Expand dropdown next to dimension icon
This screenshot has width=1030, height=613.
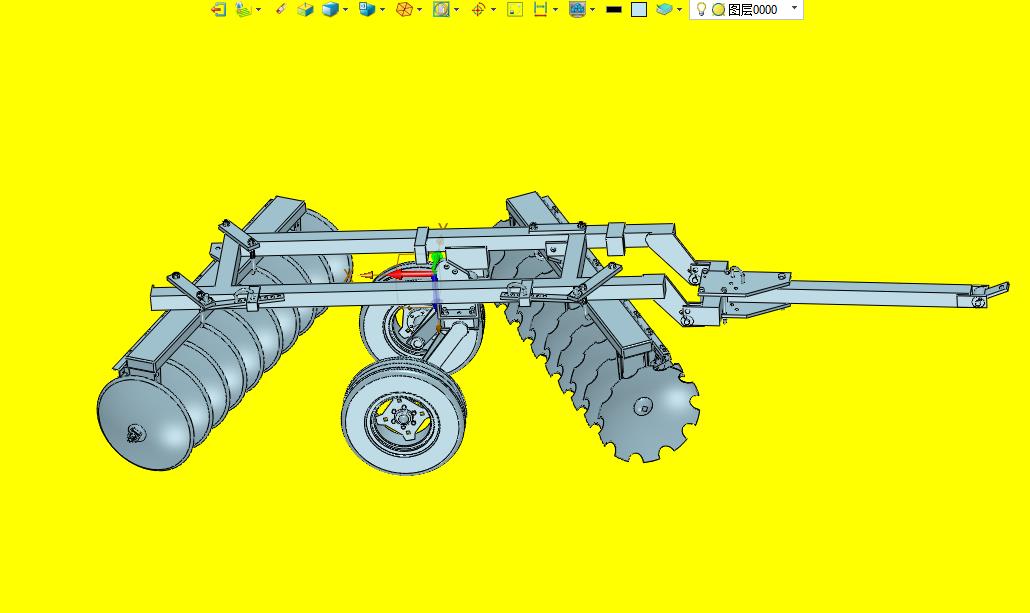555,9
